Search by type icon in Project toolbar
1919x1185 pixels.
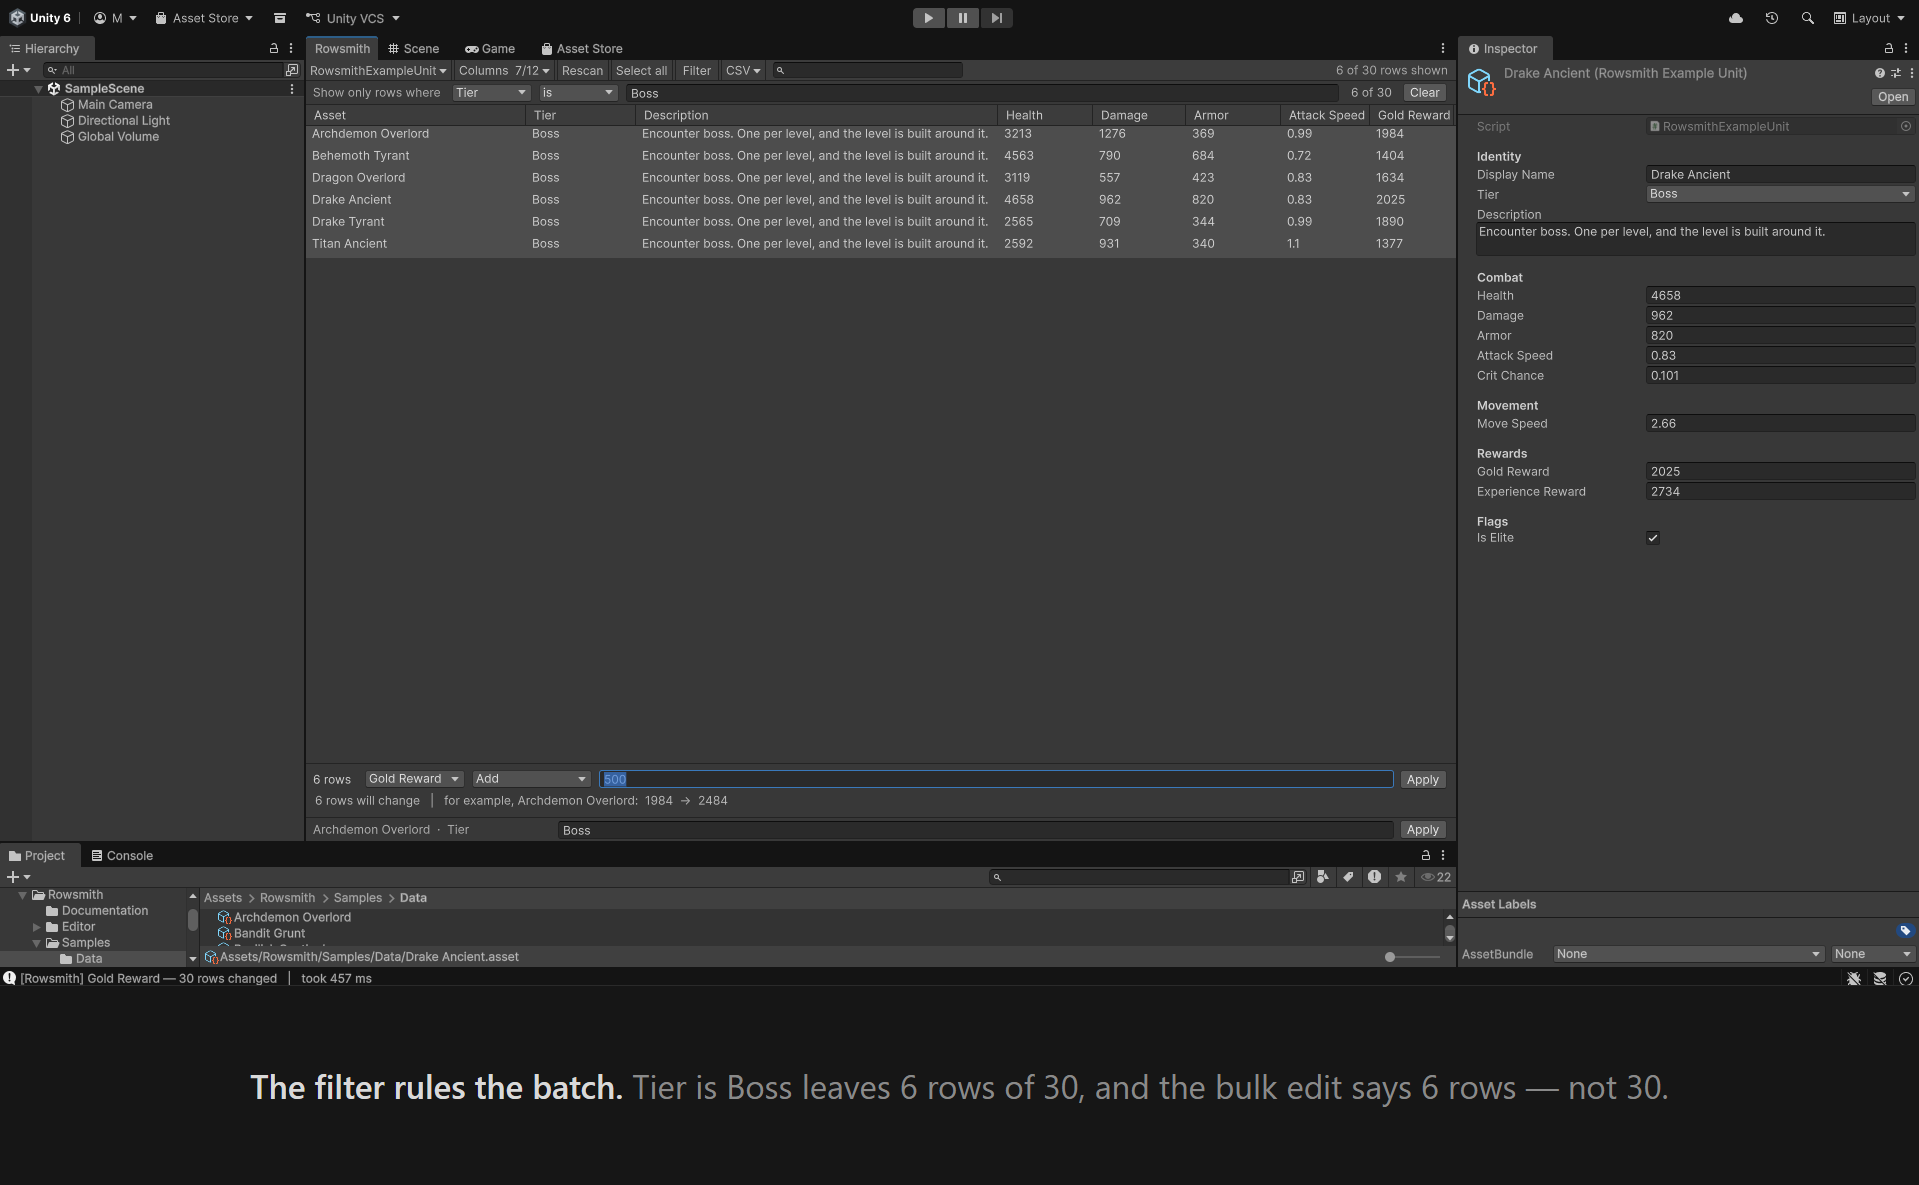1322,877
